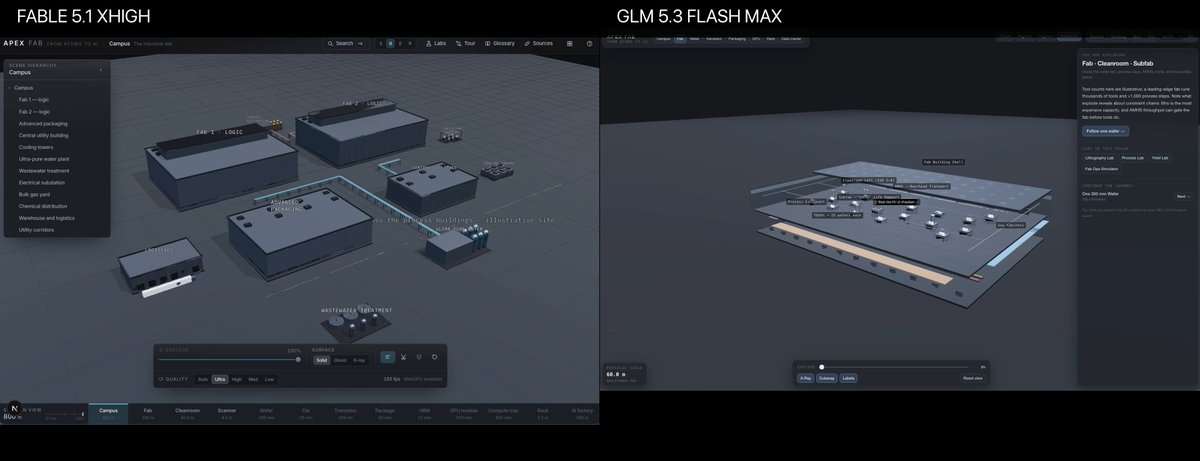Viewport: 1200px width, 461px height.
Task: Open Yield Lab in right panel
Action: tap(1161, 158)
